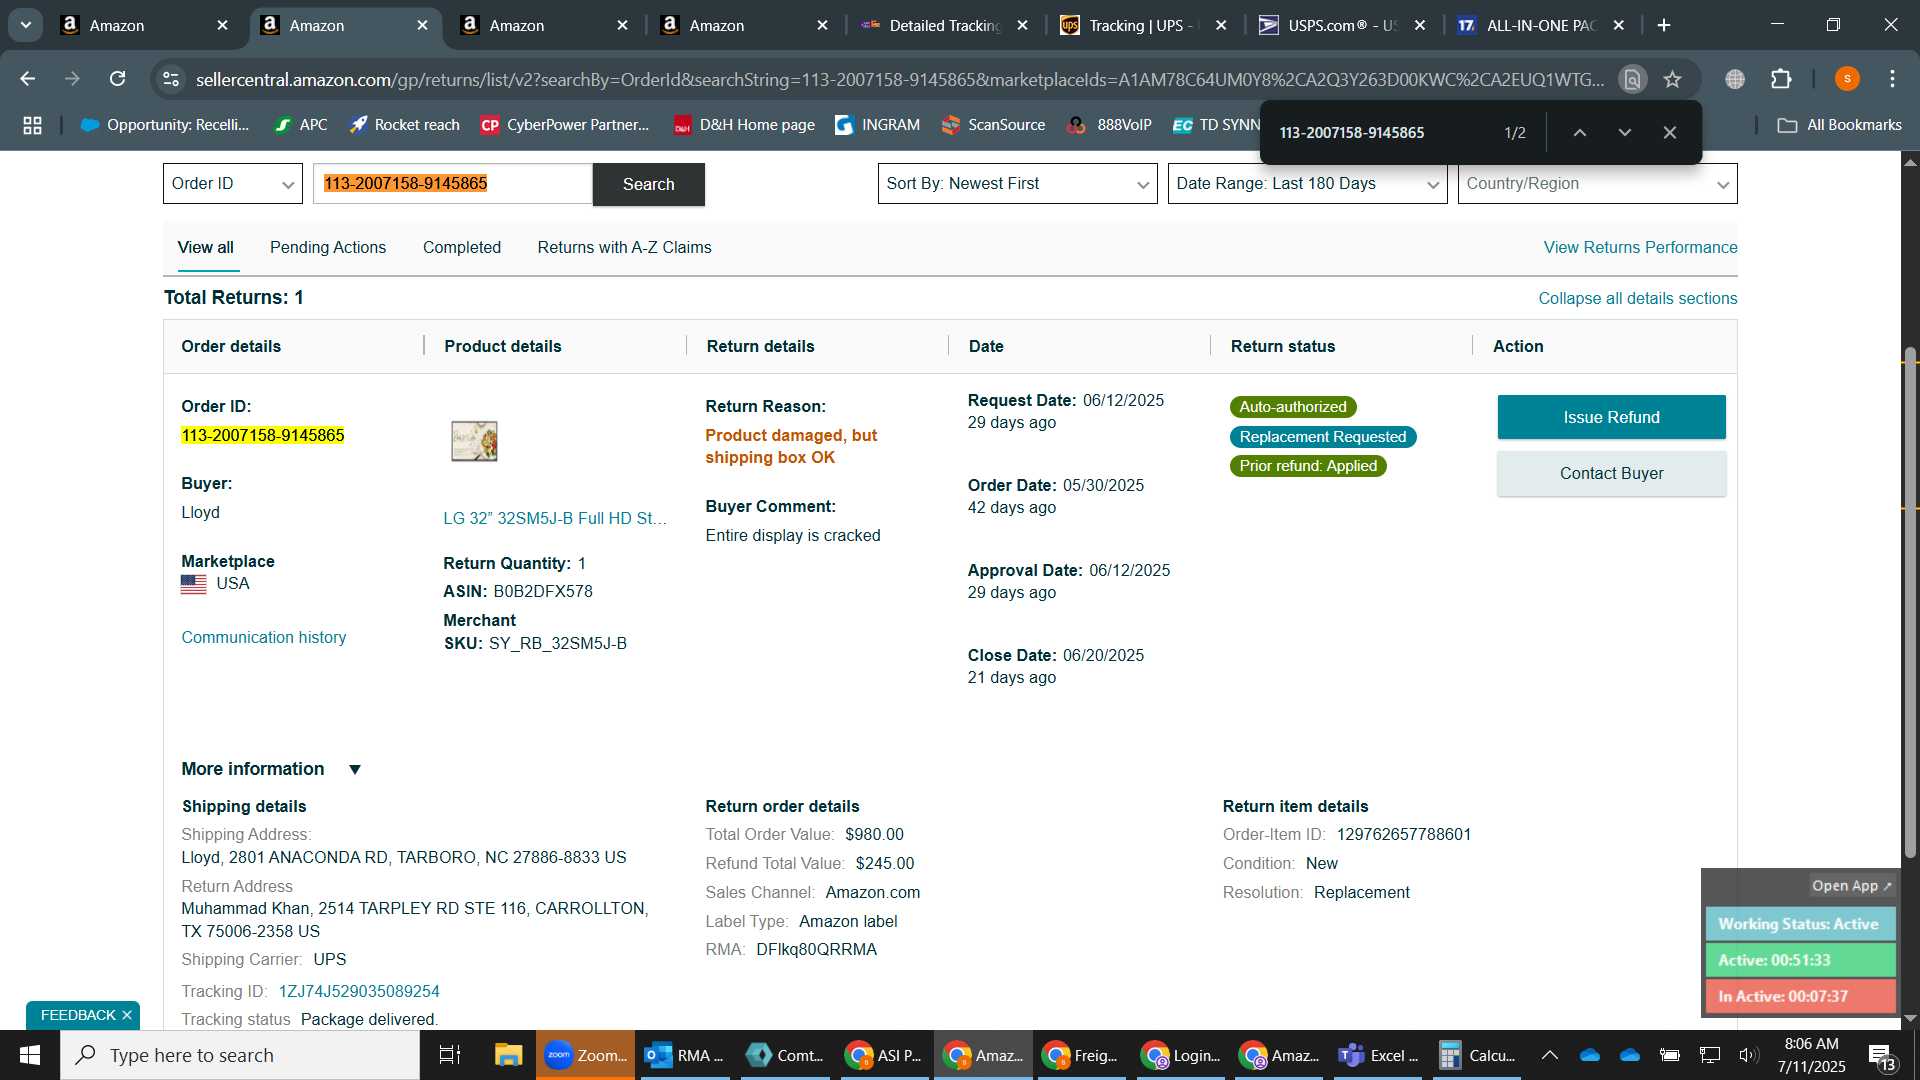Open the globe extension icon in toolbar
Screen dimensions: 1920x1080
pos(1735,79)
